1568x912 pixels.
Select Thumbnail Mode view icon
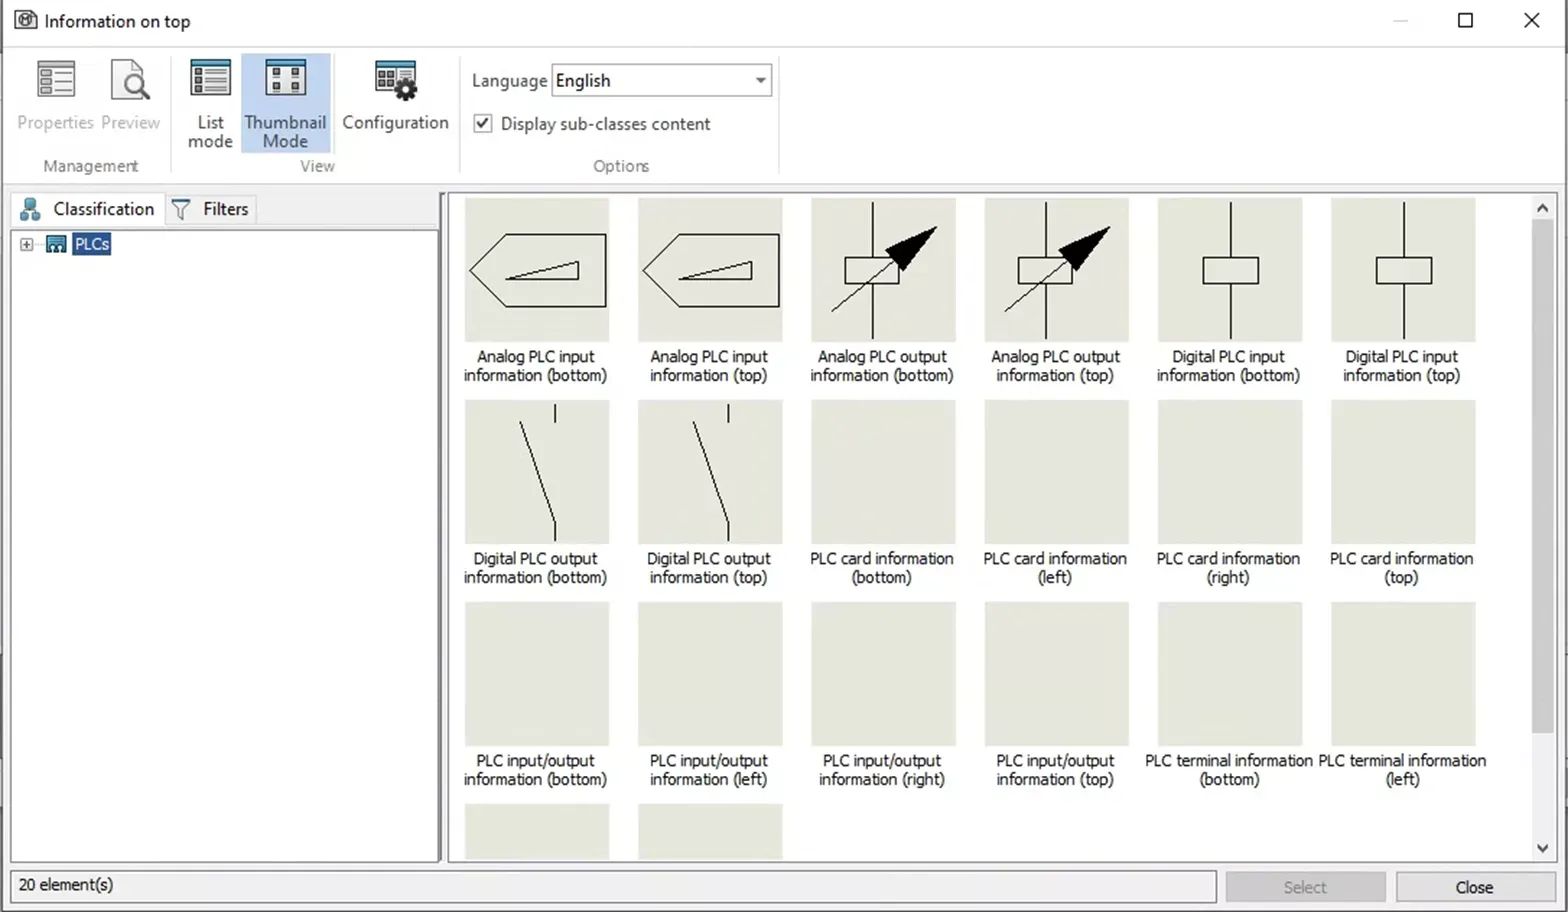click(285, 79)
